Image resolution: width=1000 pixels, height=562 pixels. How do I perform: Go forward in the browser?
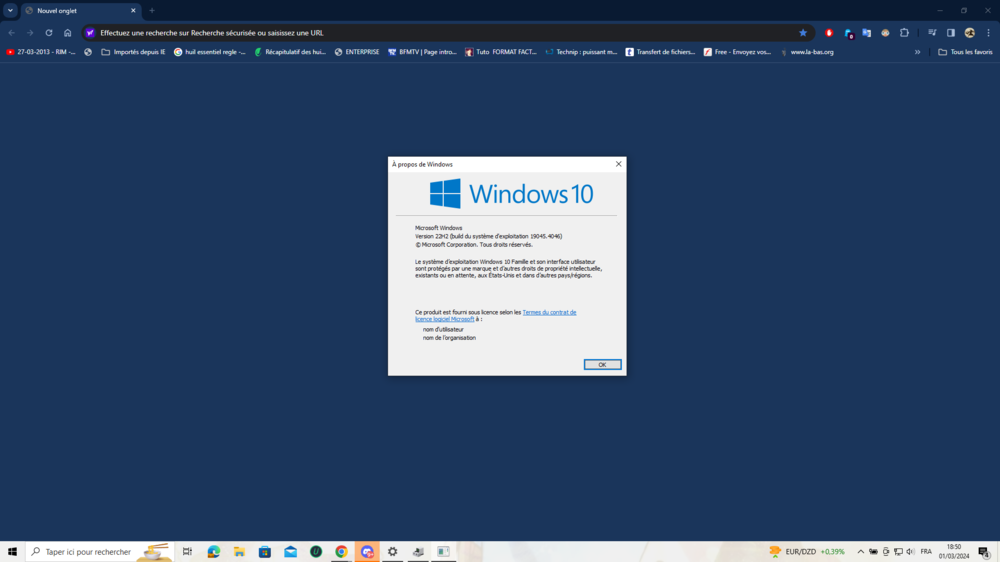(30, 33)
